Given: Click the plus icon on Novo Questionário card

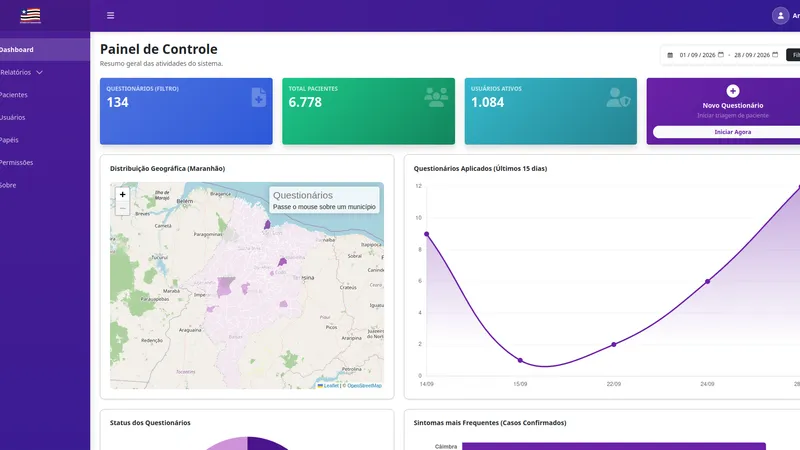Looking at the screenshot, I should (733, 91).
